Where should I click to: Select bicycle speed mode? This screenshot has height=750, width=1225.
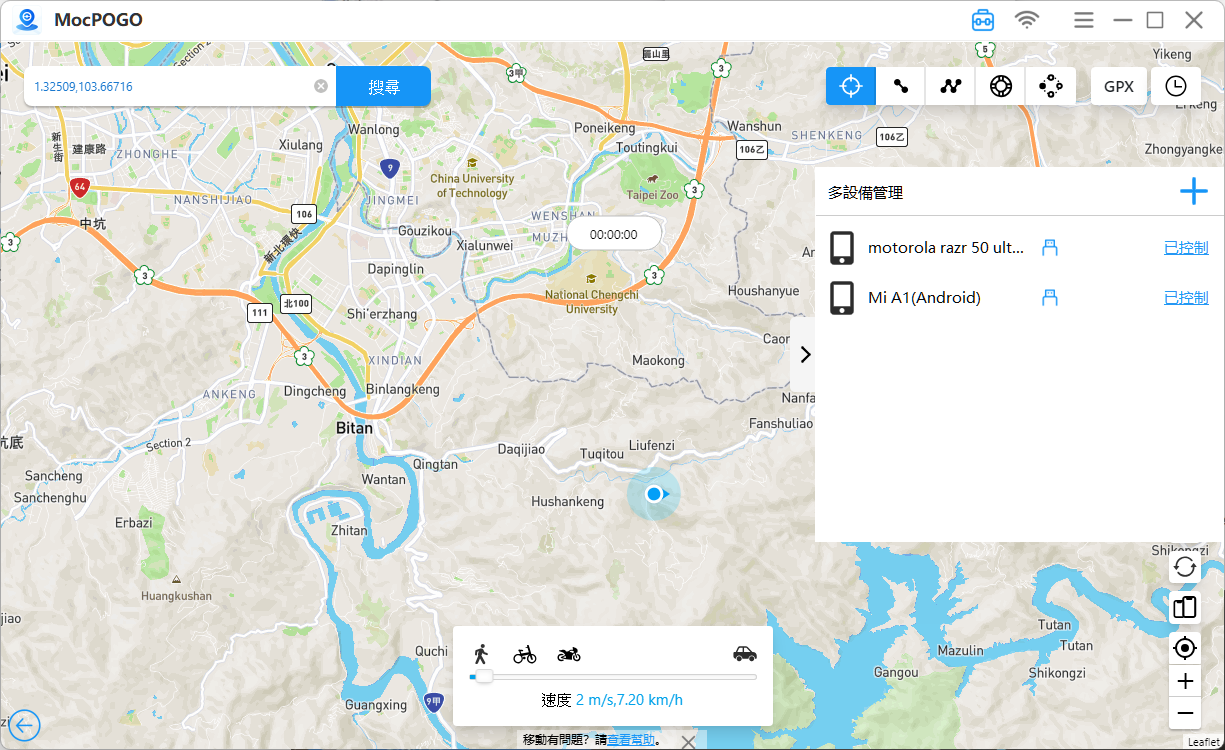525,654
